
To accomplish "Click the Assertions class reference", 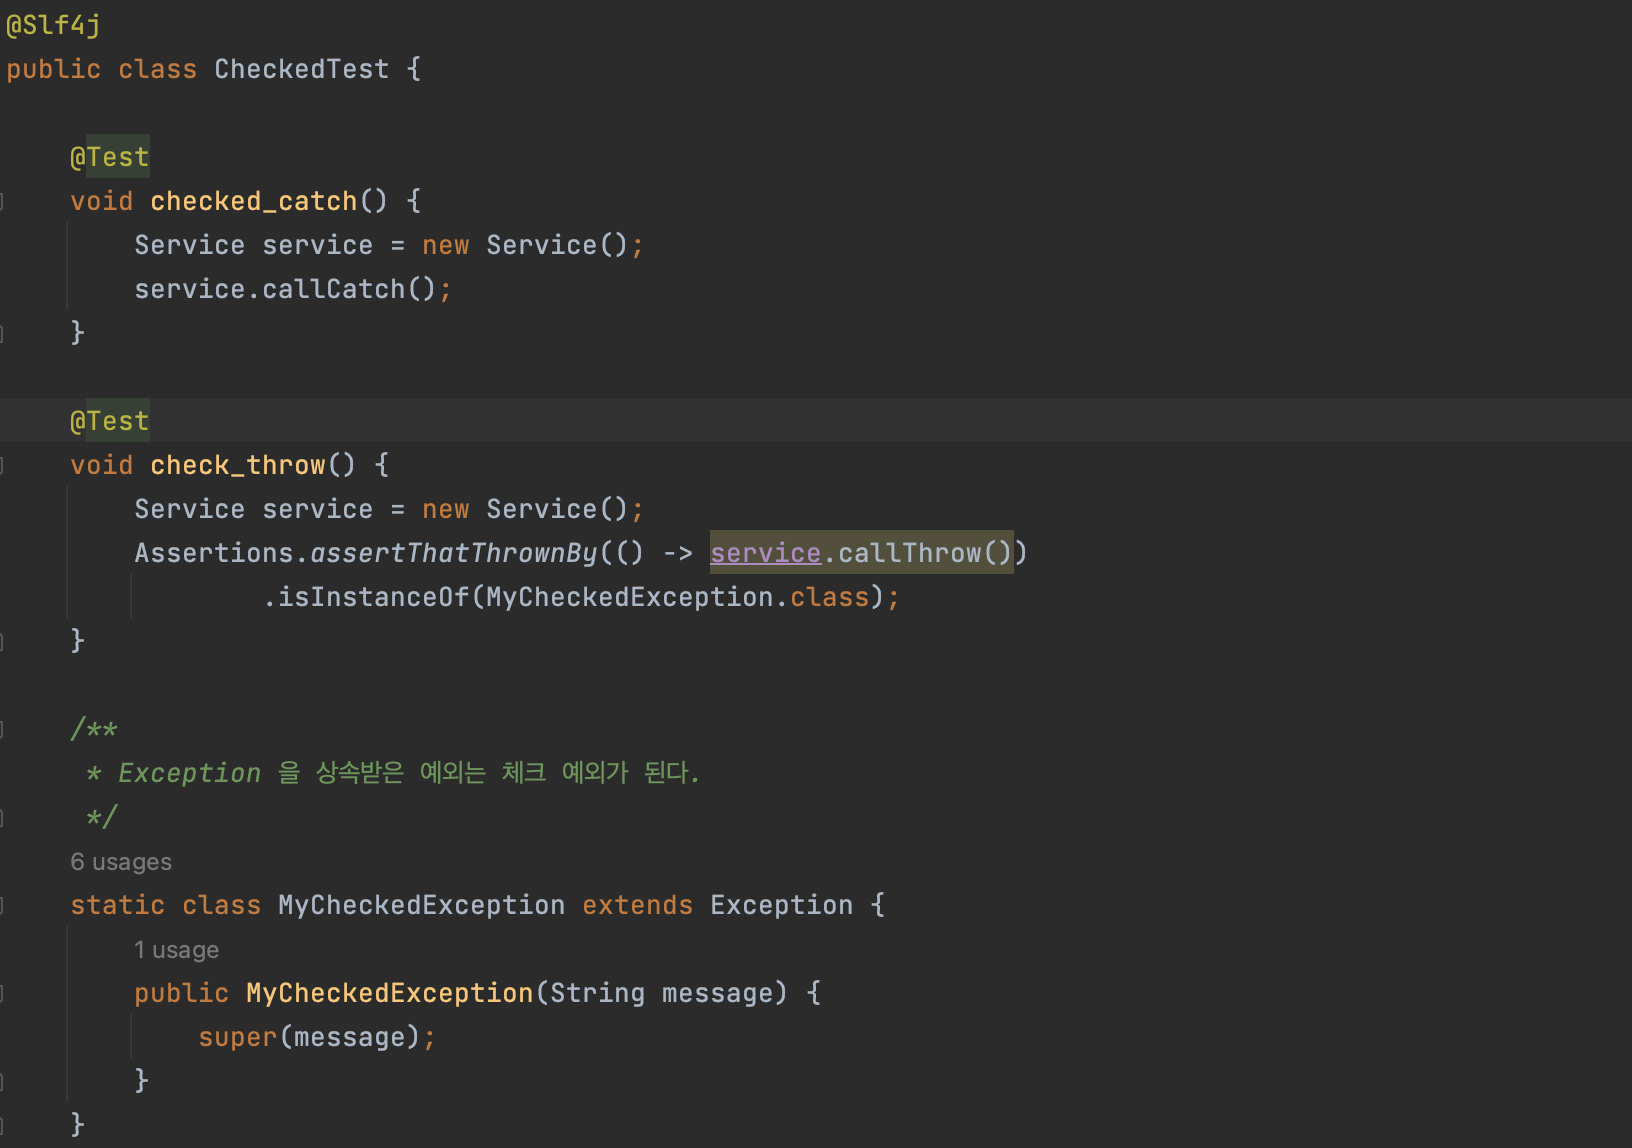I will tap(214, 553).
